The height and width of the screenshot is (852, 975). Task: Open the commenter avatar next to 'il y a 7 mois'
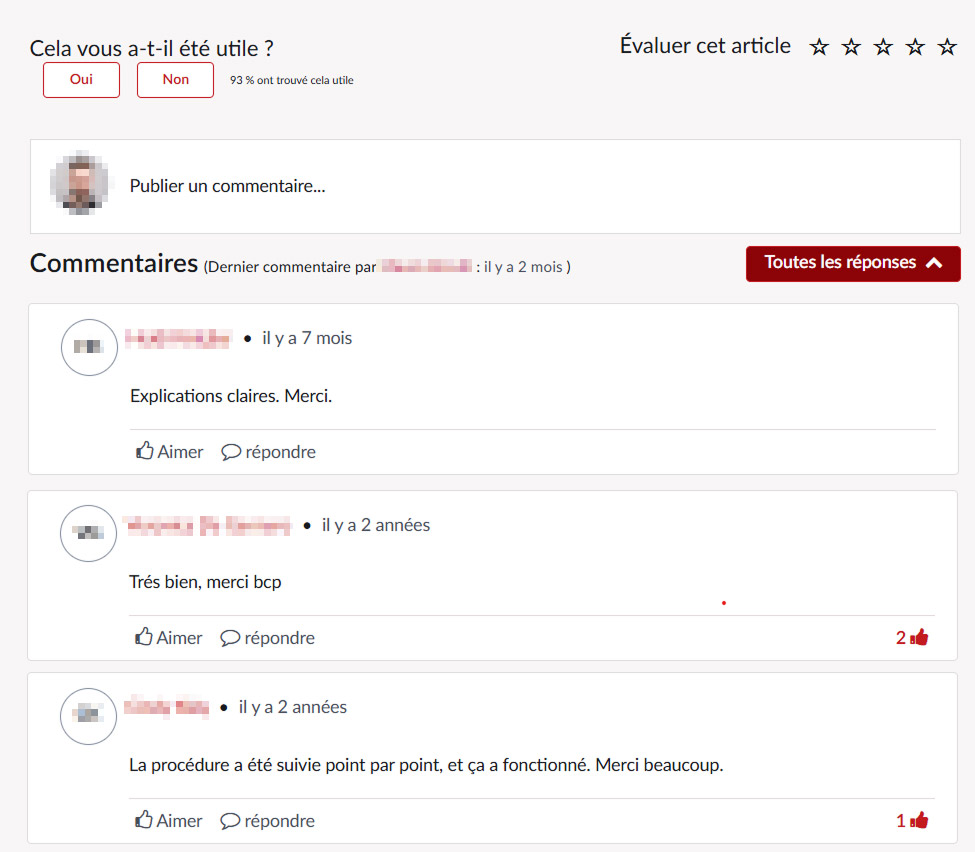click(x=89, y=347)
